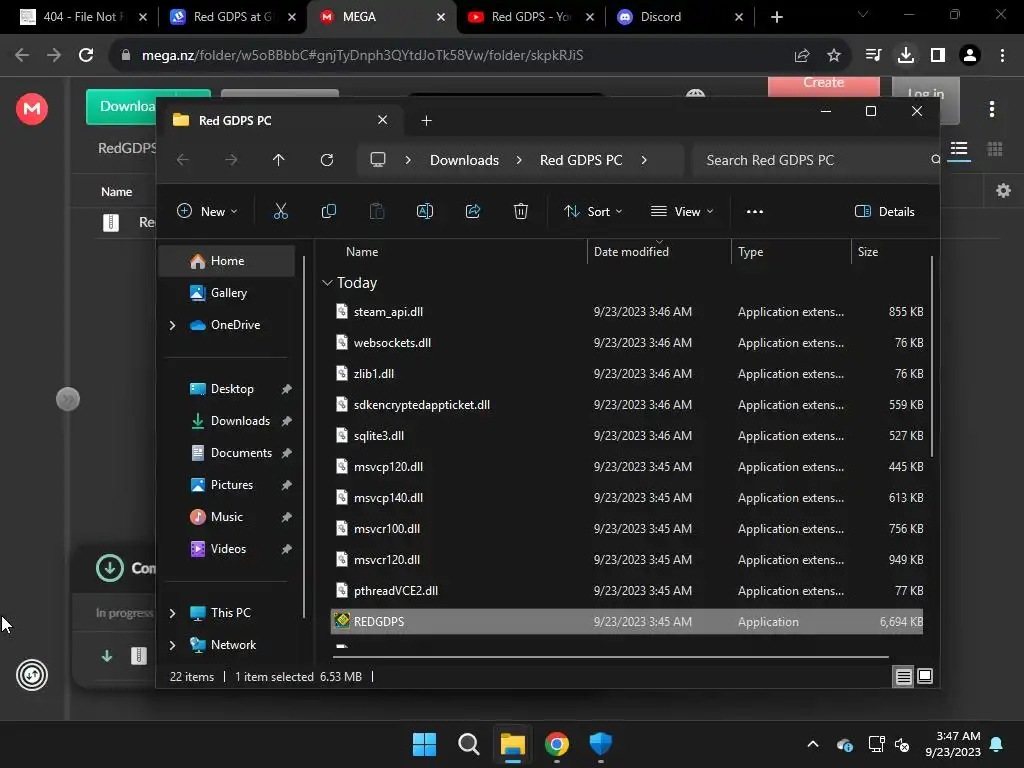Click MEGA grid view icon
Viewport: 1024px width, 768px height.
pyautogui.click(x=995, y=150)
